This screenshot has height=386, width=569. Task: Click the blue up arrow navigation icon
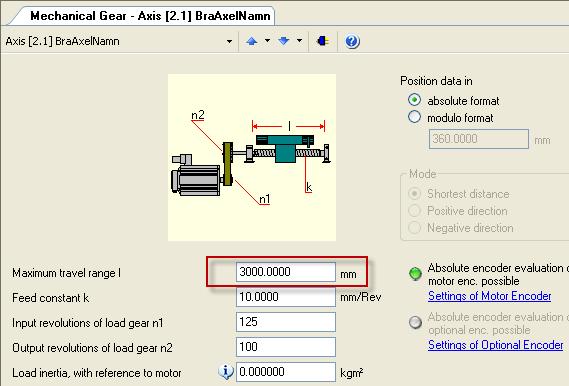pyautogui.click(x=251, y=41)
